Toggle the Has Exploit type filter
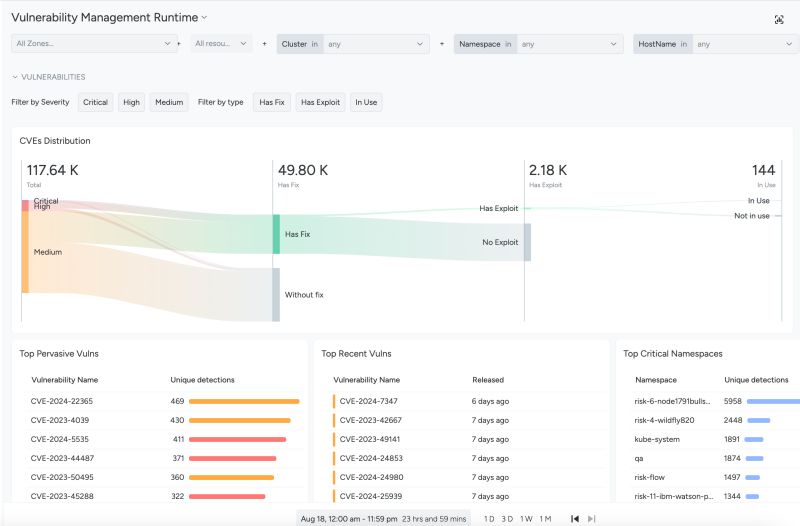 320,102
